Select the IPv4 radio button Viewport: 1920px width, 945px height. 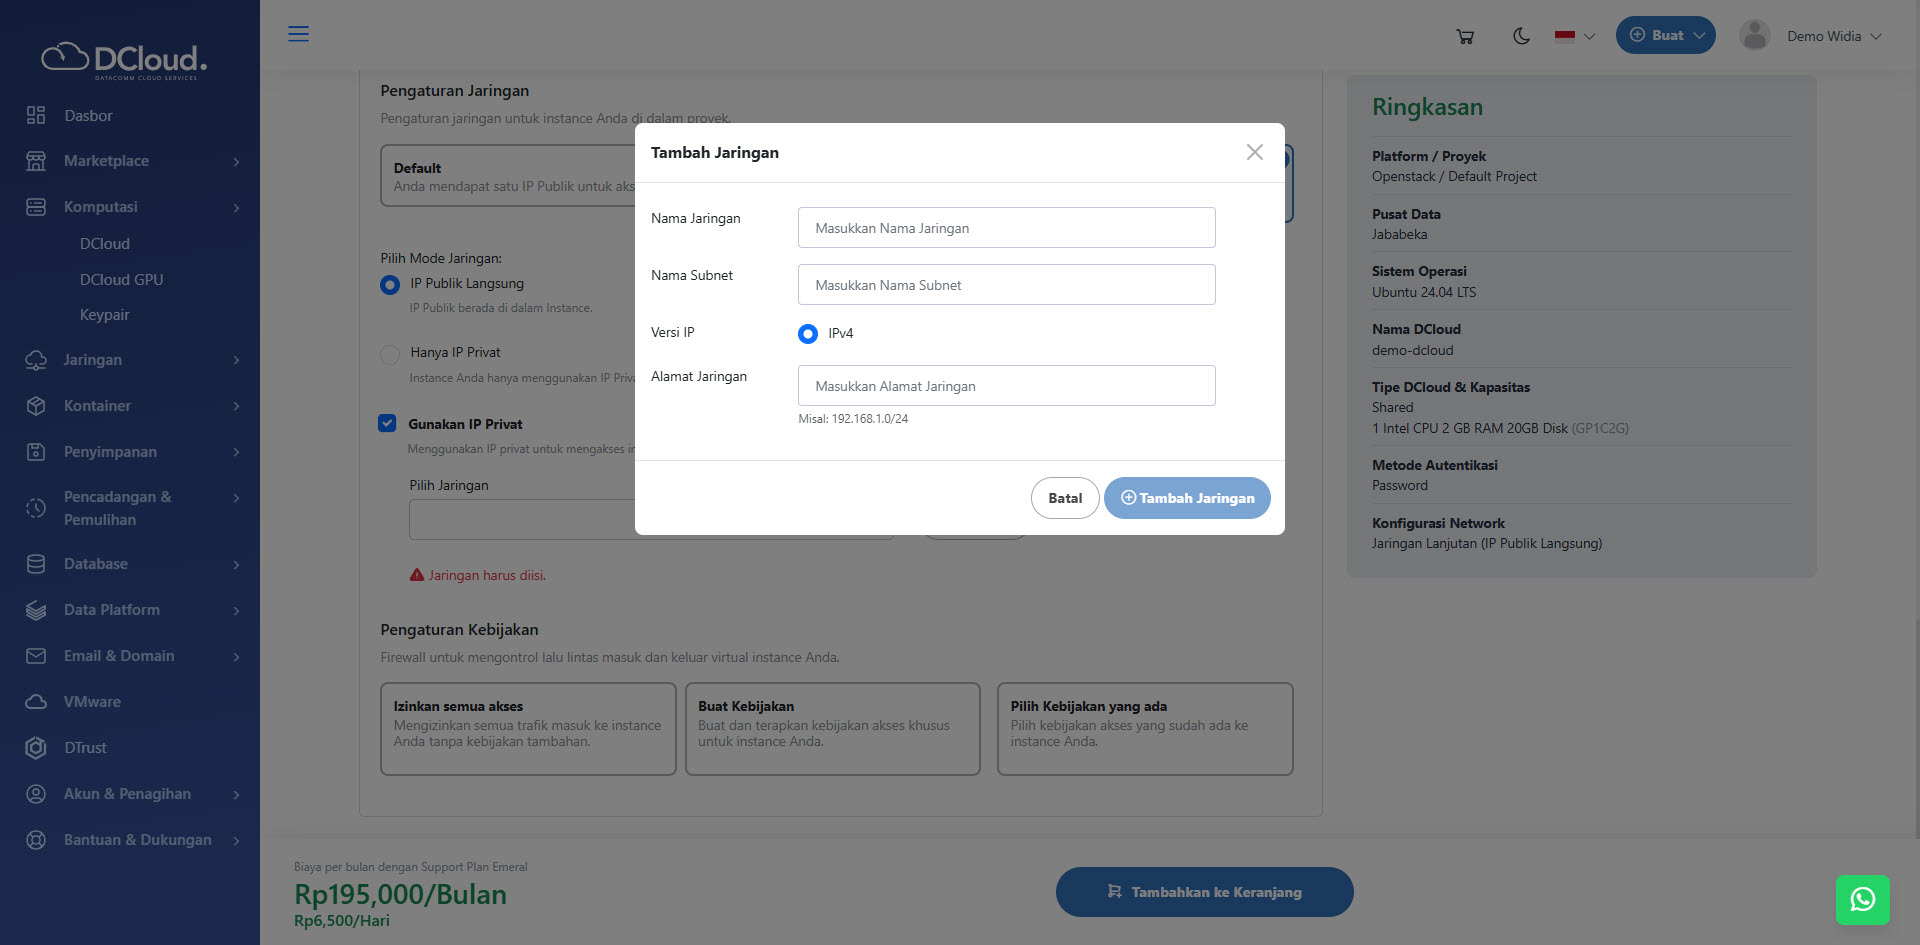808,334
